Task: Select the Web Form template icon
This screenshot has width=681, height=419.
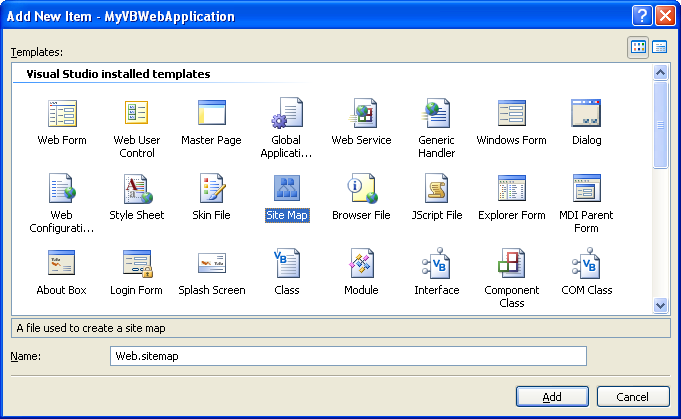Action: 62,114
